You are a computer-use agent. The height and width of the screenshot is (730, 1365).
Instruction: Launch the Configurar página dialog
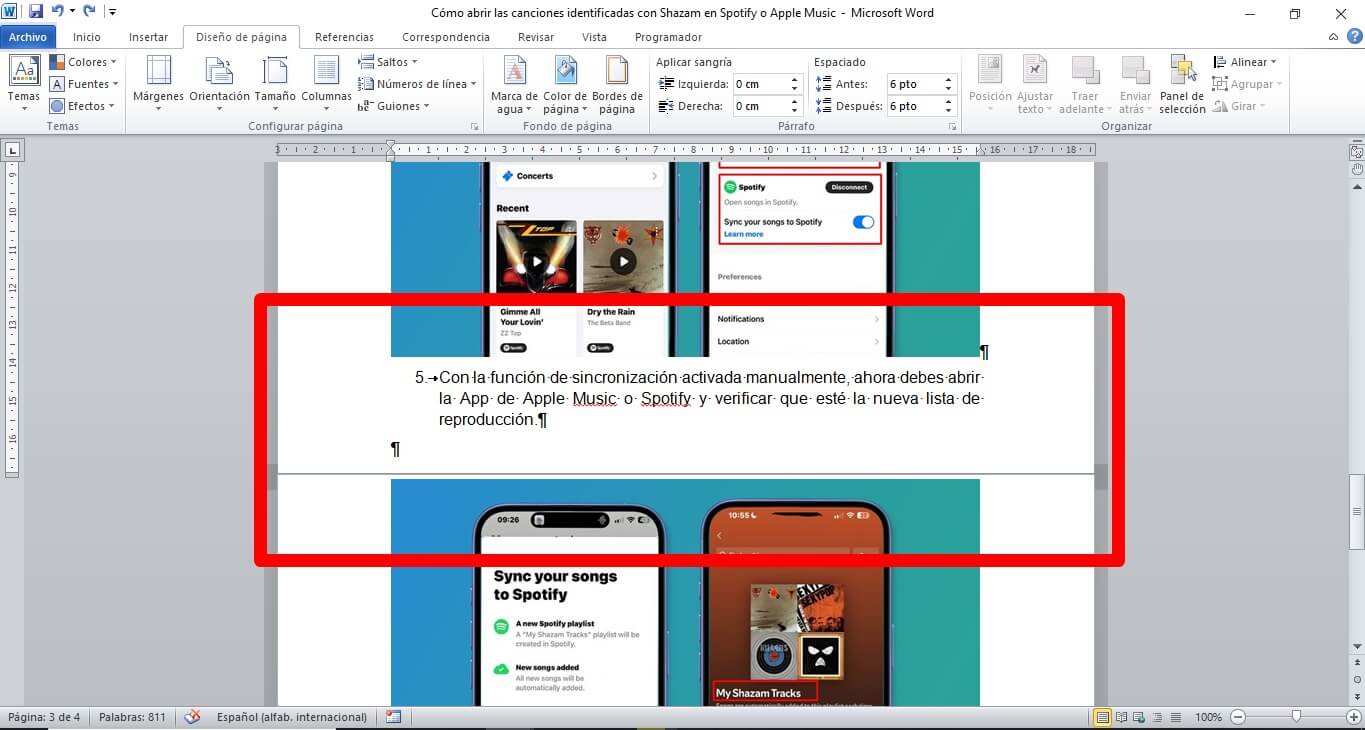pyautogui.click(x=474, y=127)
